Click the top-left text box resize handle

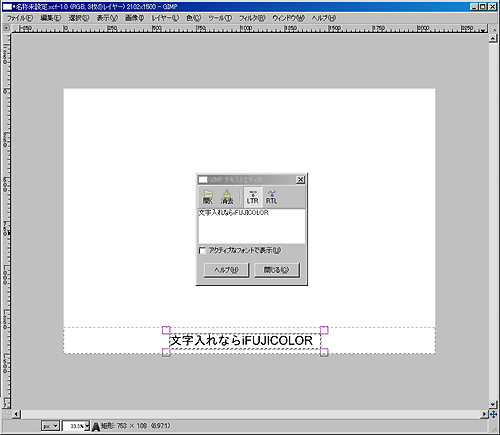tap(166, 330)
